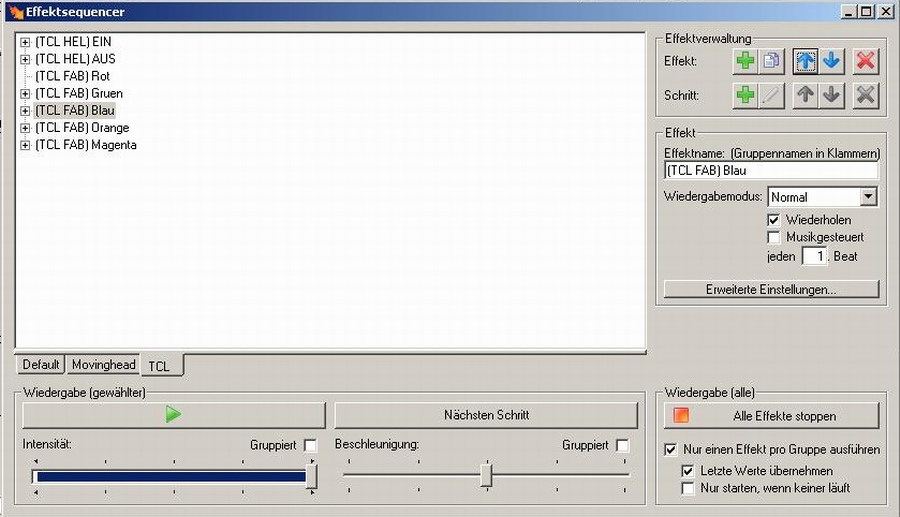This screenshot has height=517, width=900.
Task: Add a new step in Schritt row
Action: (745, 95)
